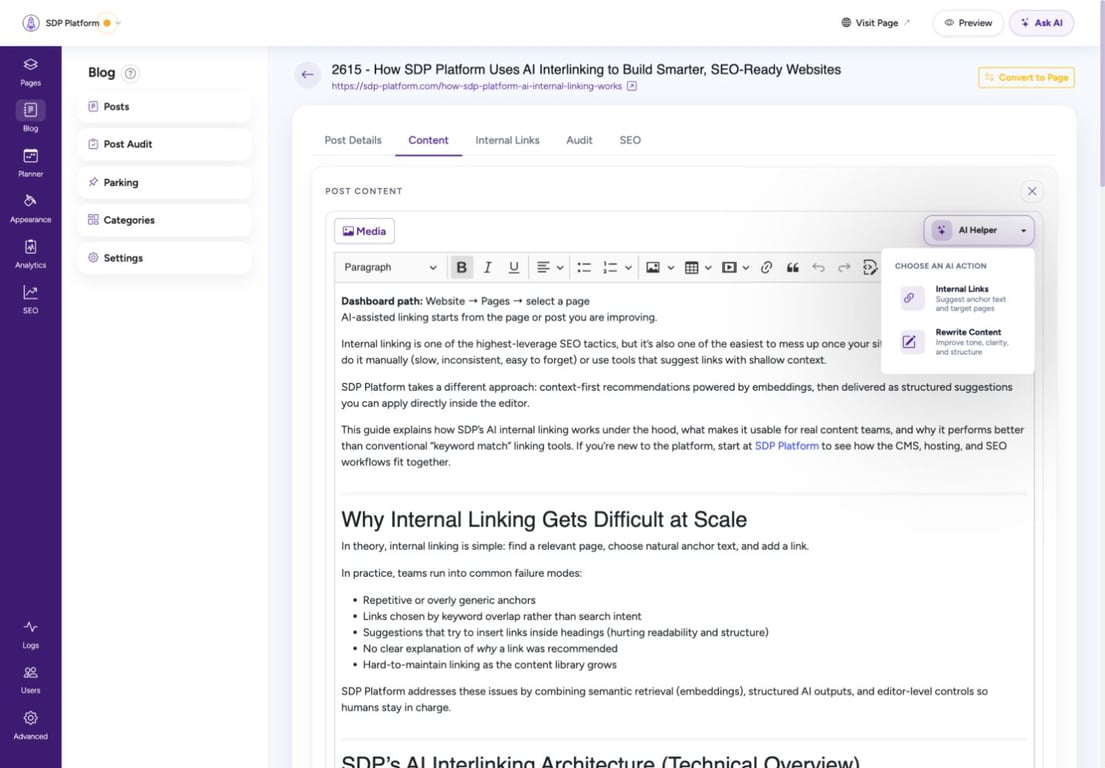Screen dimensions: 1105x768
Task: Click the "Dashboard path:" text in the editor
Action: (x=381, y=301)
